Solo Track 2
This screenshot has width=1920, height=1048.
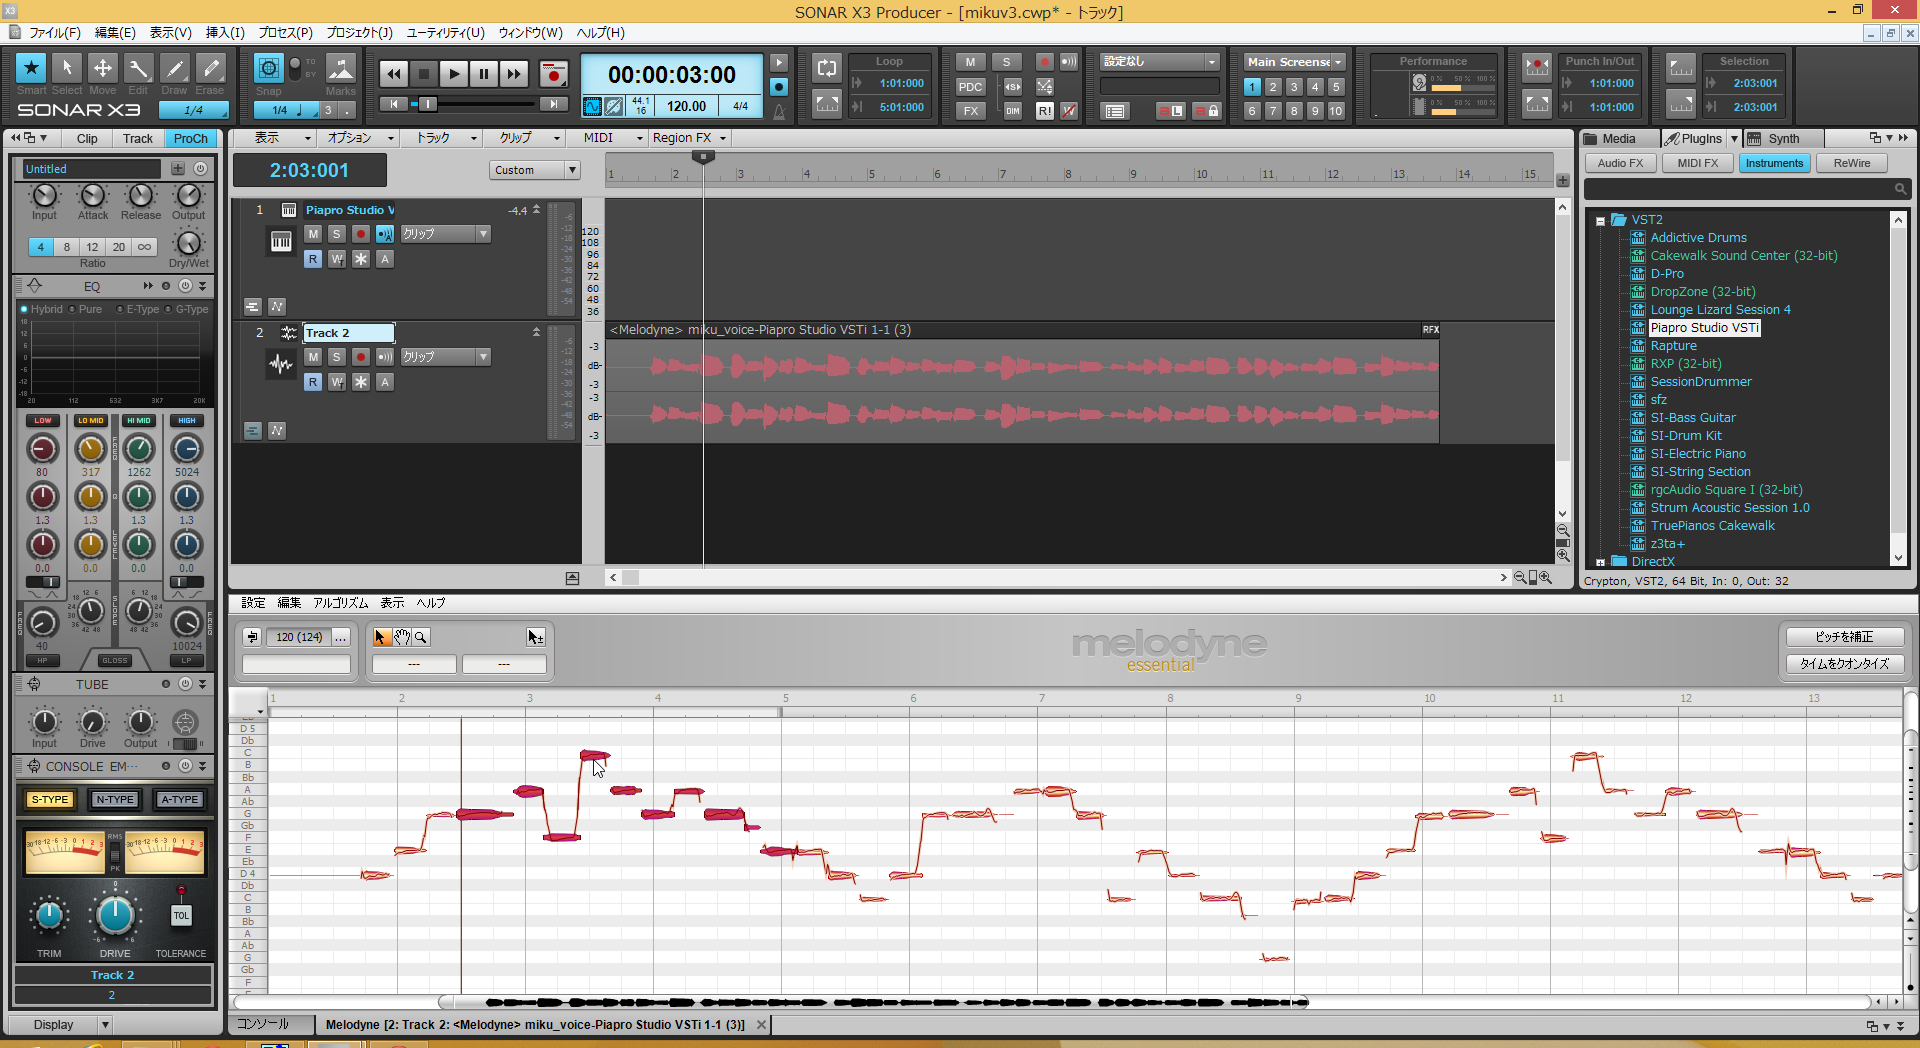pyautogui.click(x=337, y=357)
